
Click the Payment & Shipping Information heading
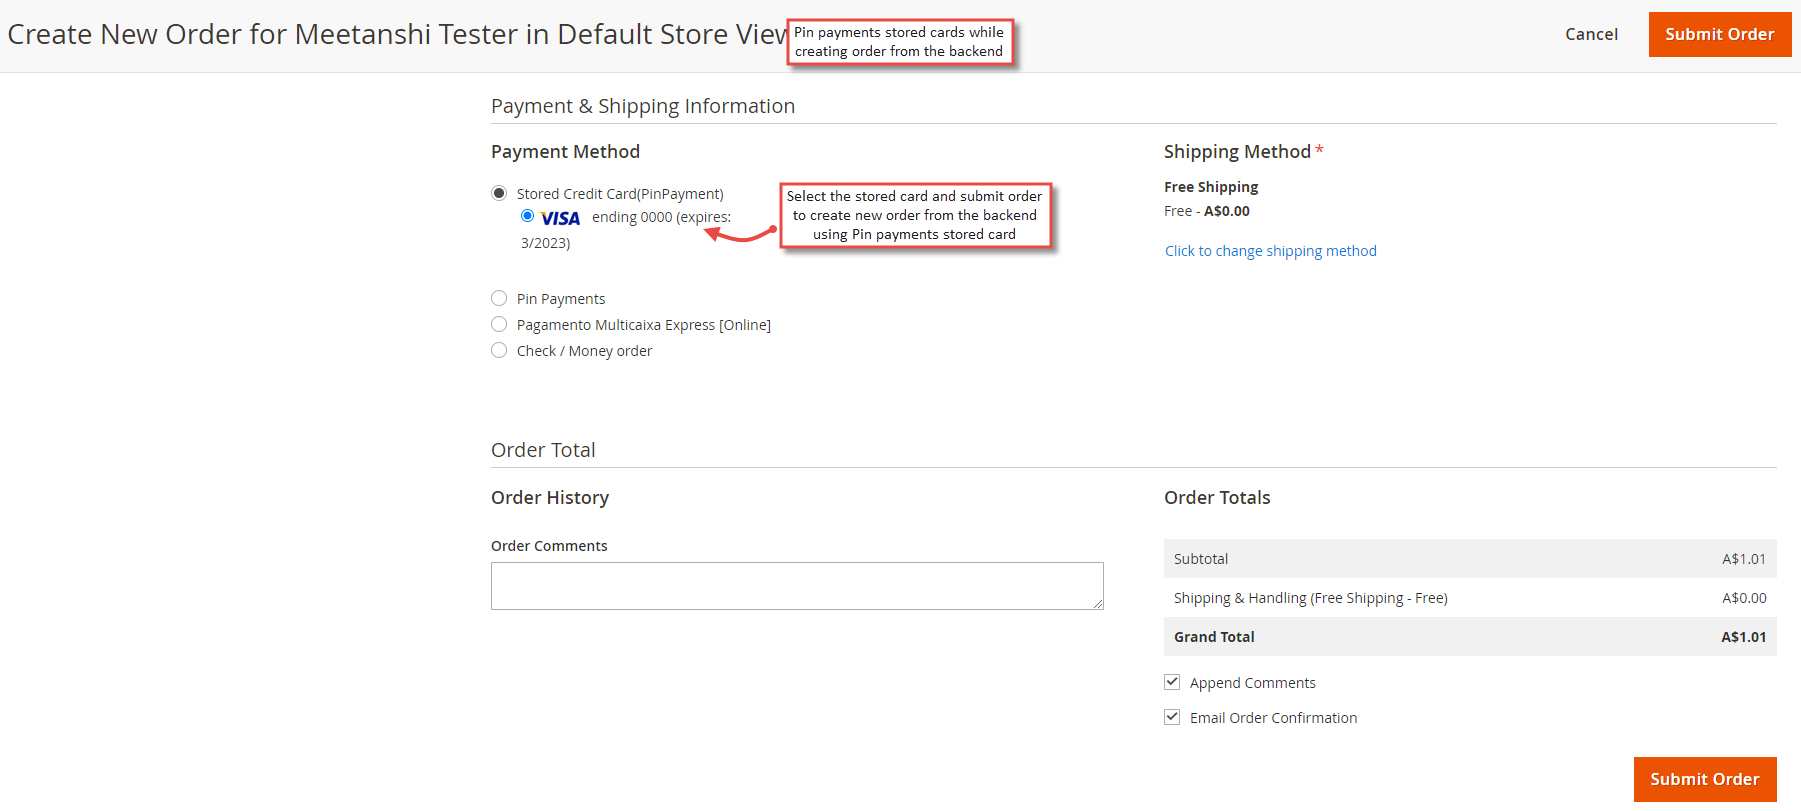coord(643,106)
